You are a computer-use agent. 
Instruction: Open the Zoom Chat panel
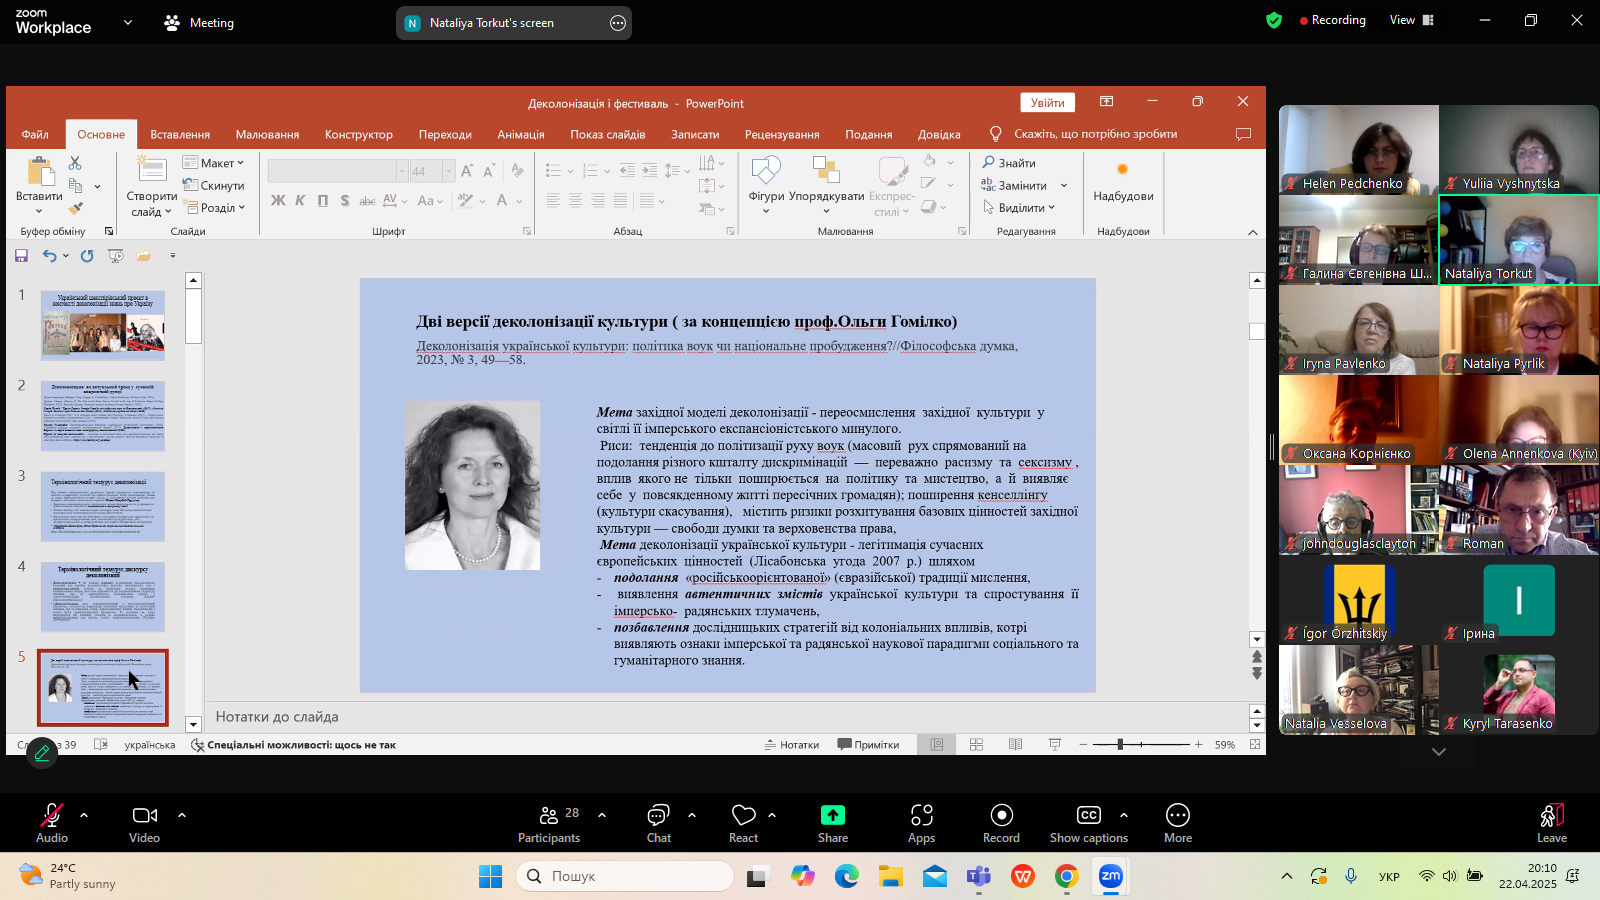point(658,816)
